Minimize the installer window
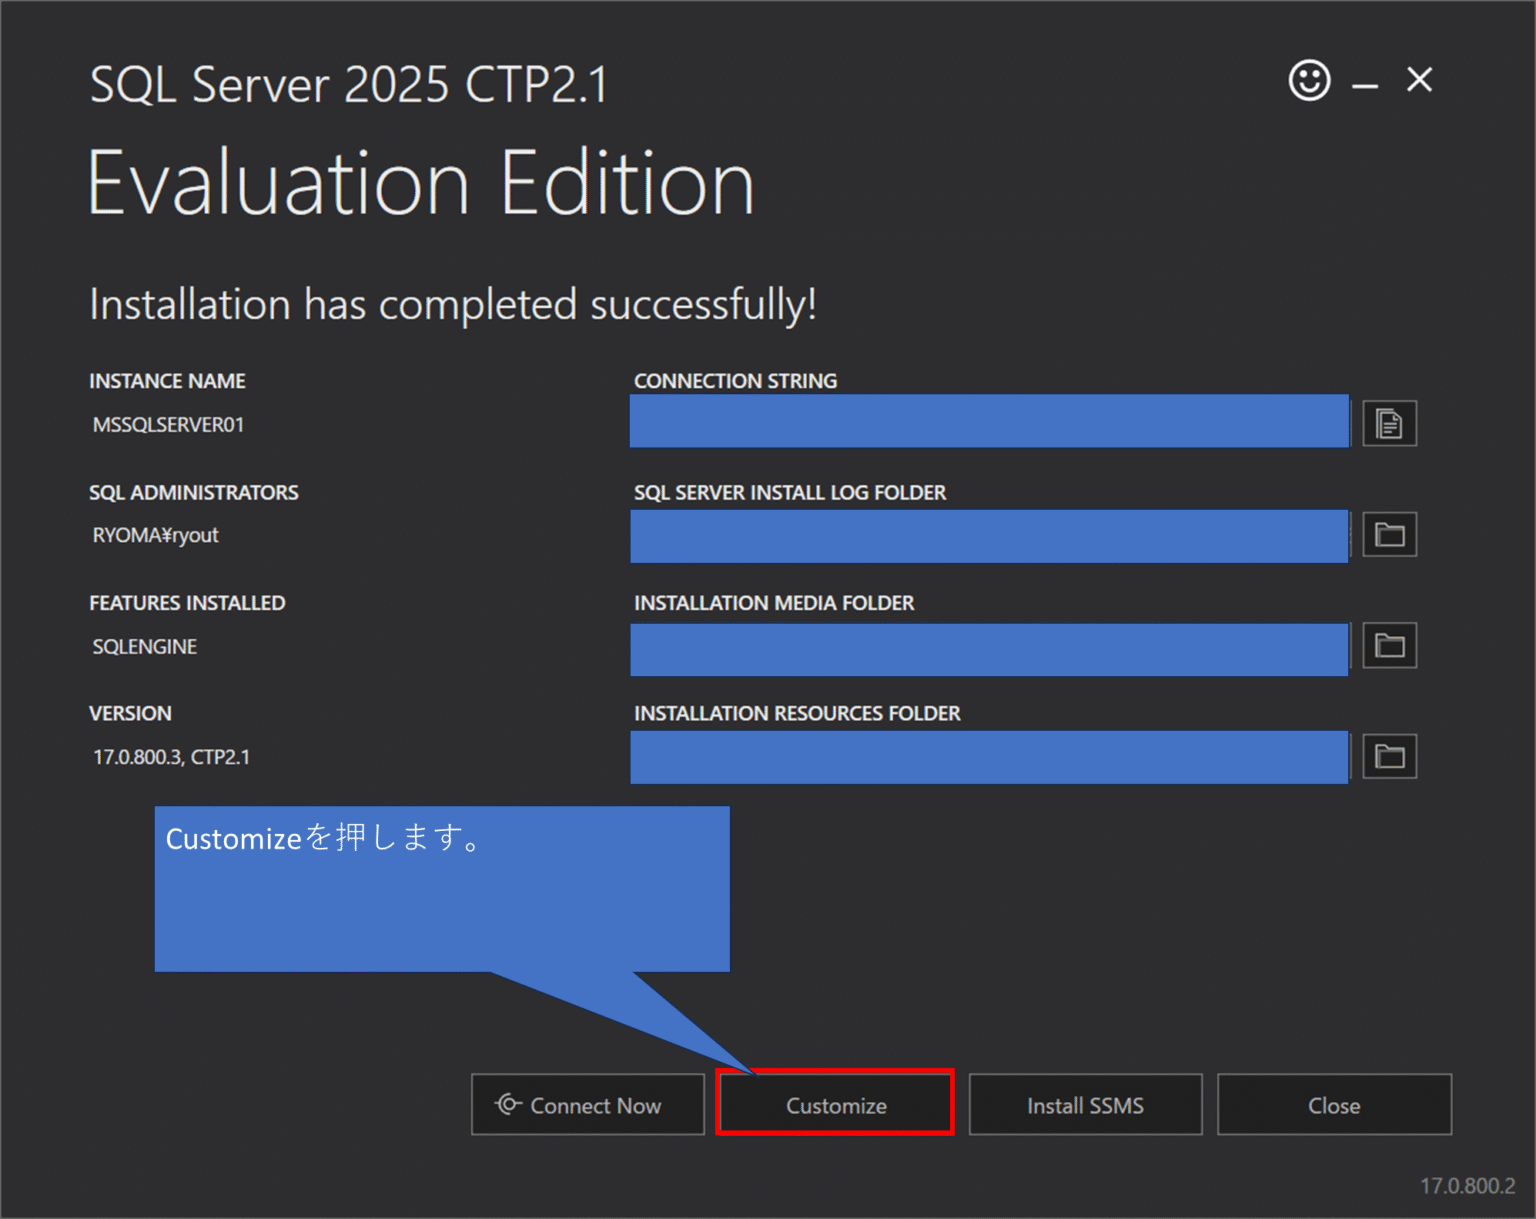 1363,81
